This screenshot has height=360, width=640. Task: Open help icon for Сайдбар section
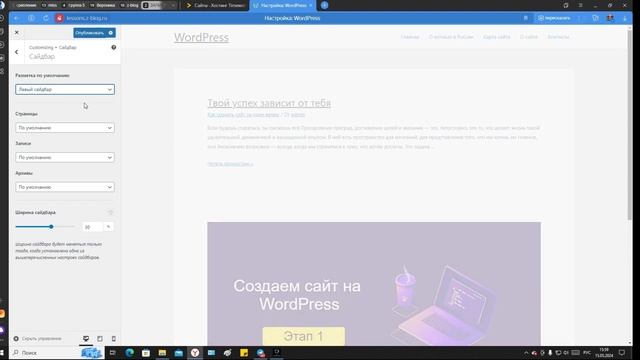coord(113,47)
